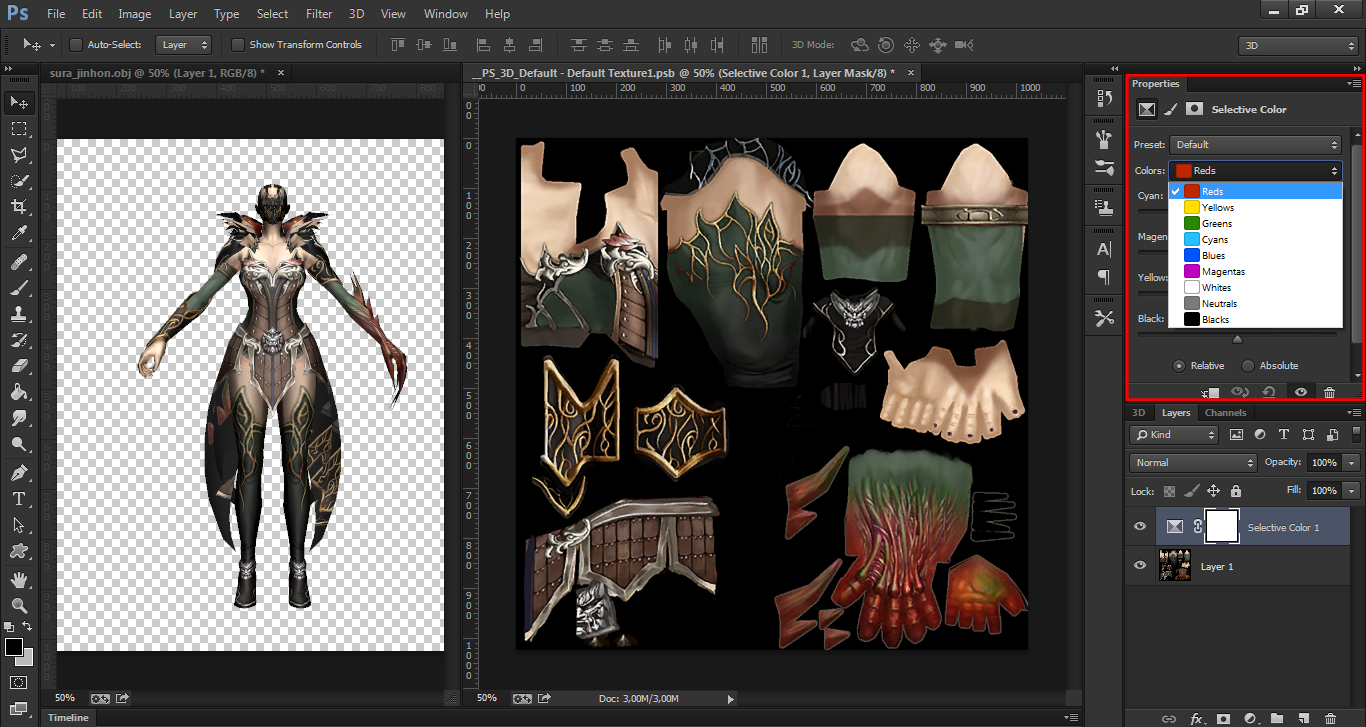The height and width of the screenshot is (727, 1366).
Task: Toggle lock transparent pixels
Action: pos(1169,491)
